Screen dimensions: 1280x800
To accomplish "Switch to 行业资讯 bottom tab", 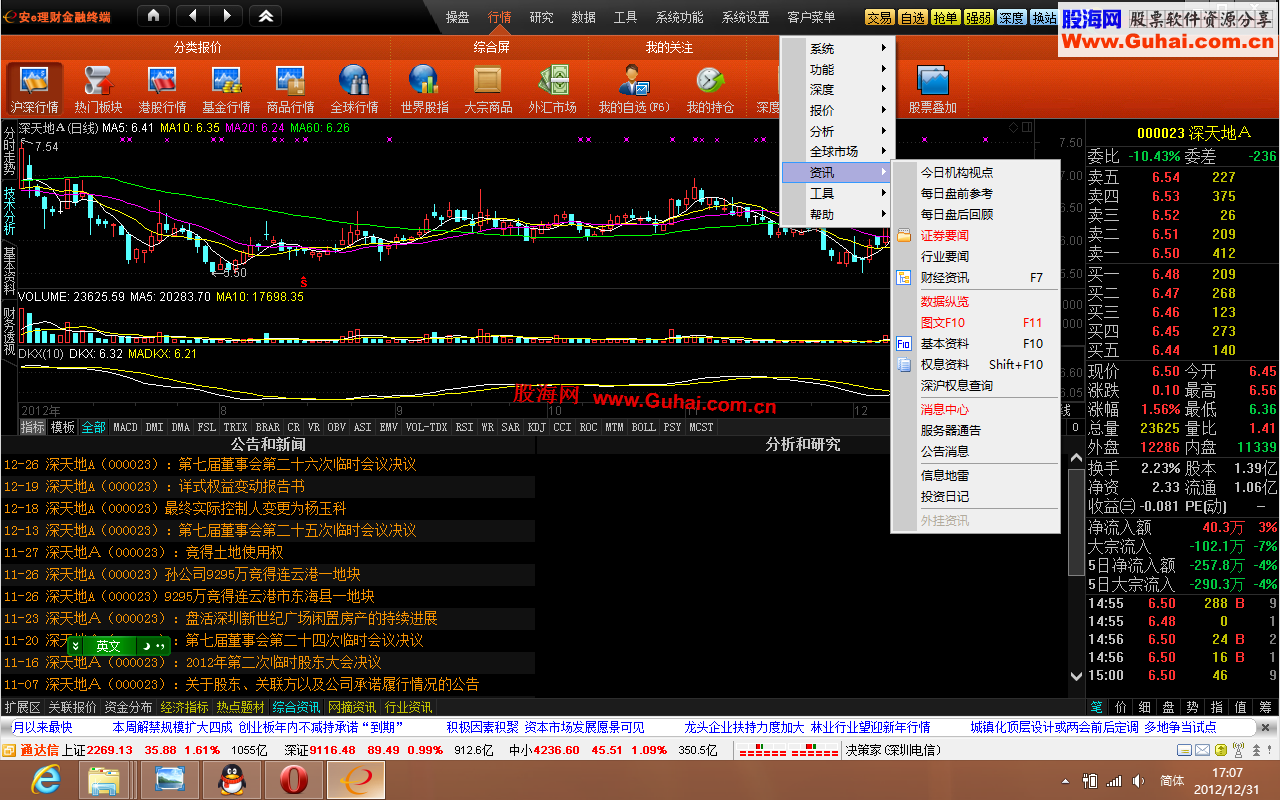I will (x=408, y=707).
